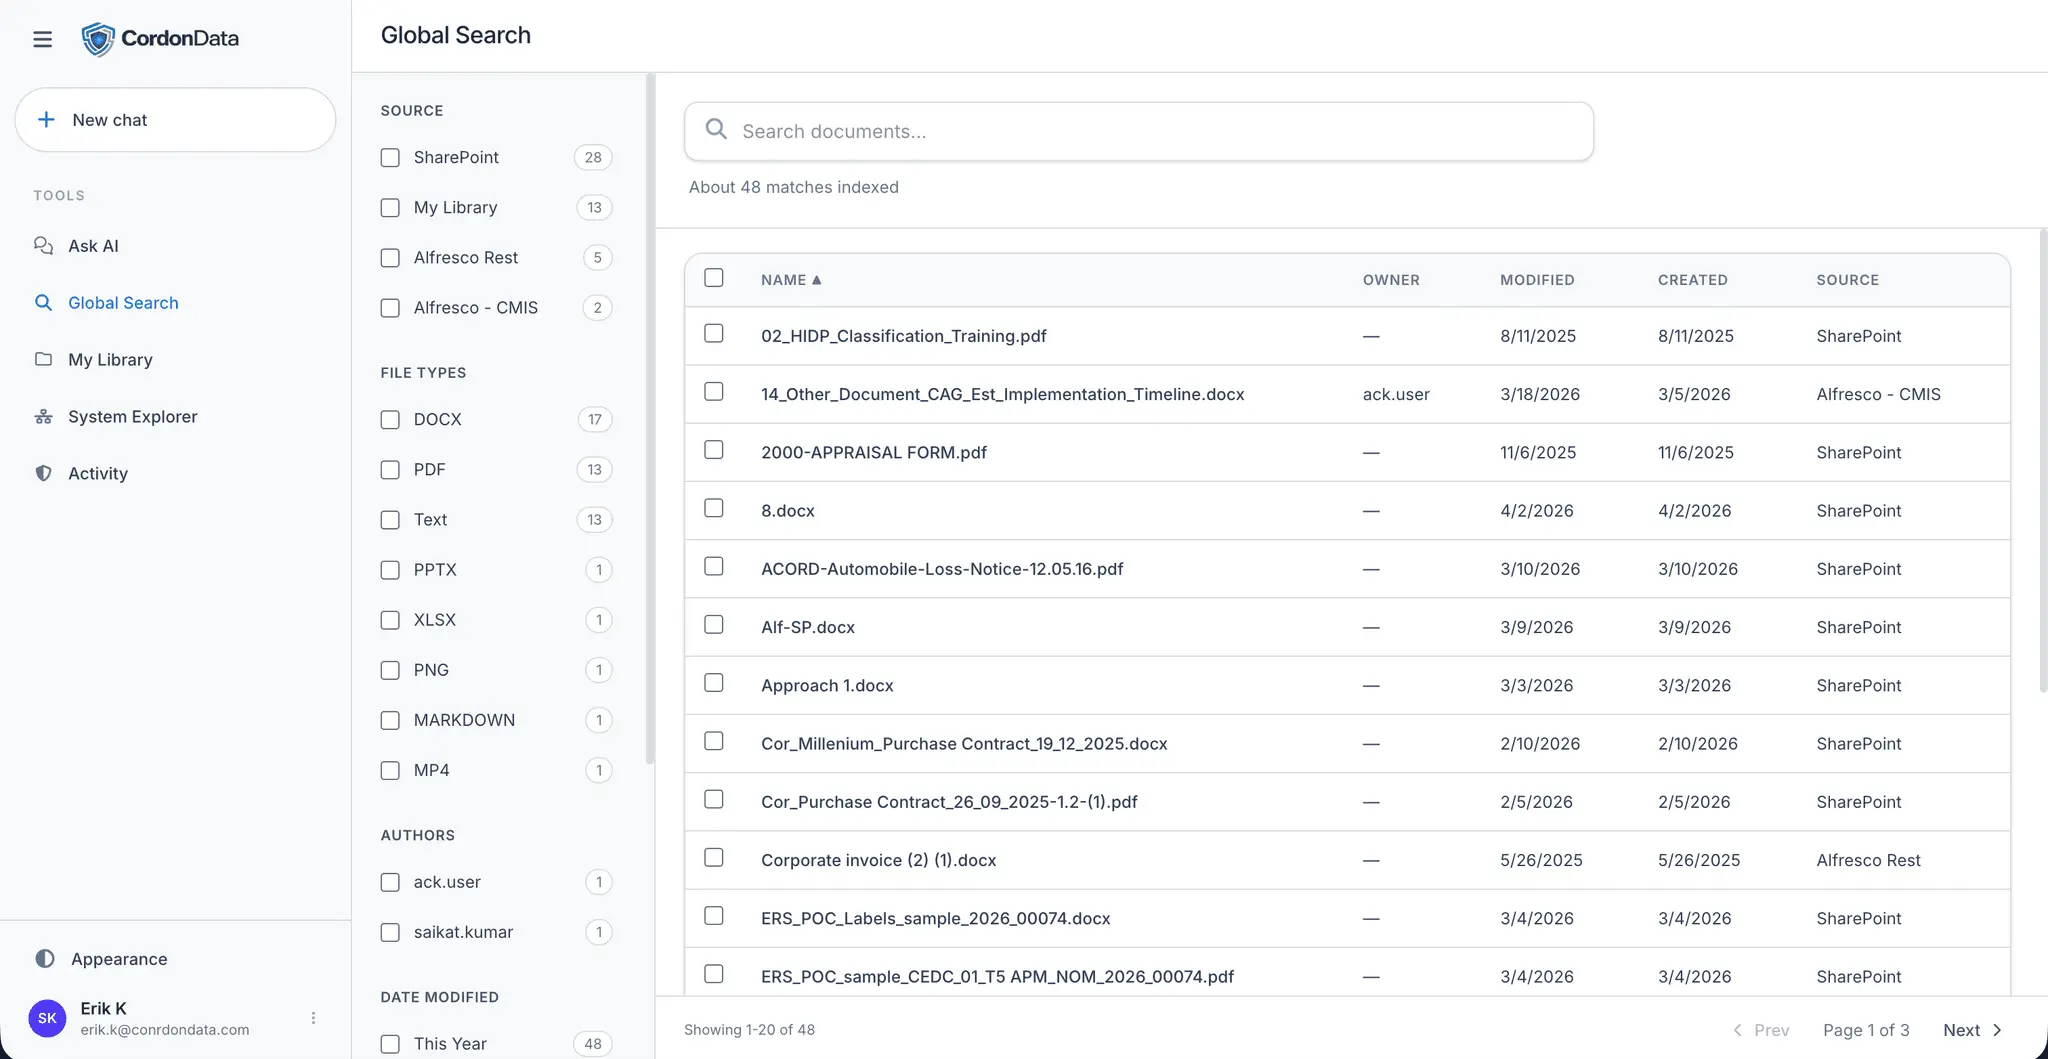Sort by the SOURCE column header
2048x1059 pixels.
pyautogui.click(x=1847, y=280)
